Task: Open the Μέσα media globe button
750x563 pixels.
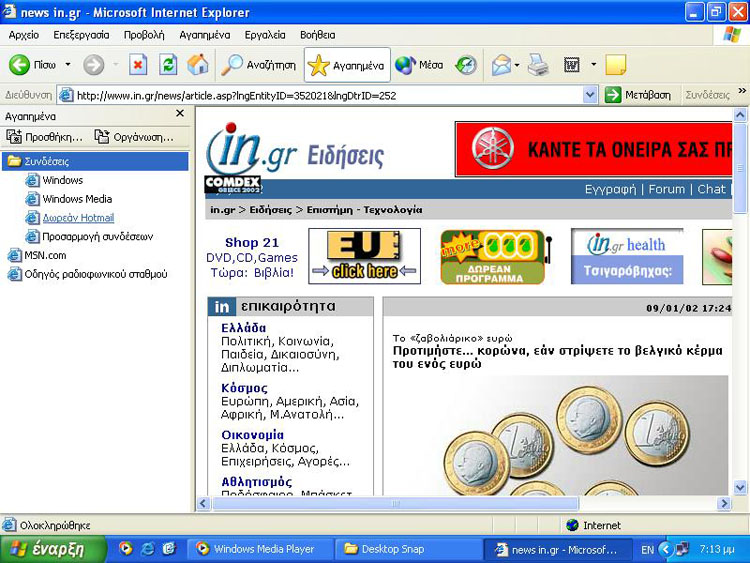Action: pyautogui.click(x=419, y=65)
